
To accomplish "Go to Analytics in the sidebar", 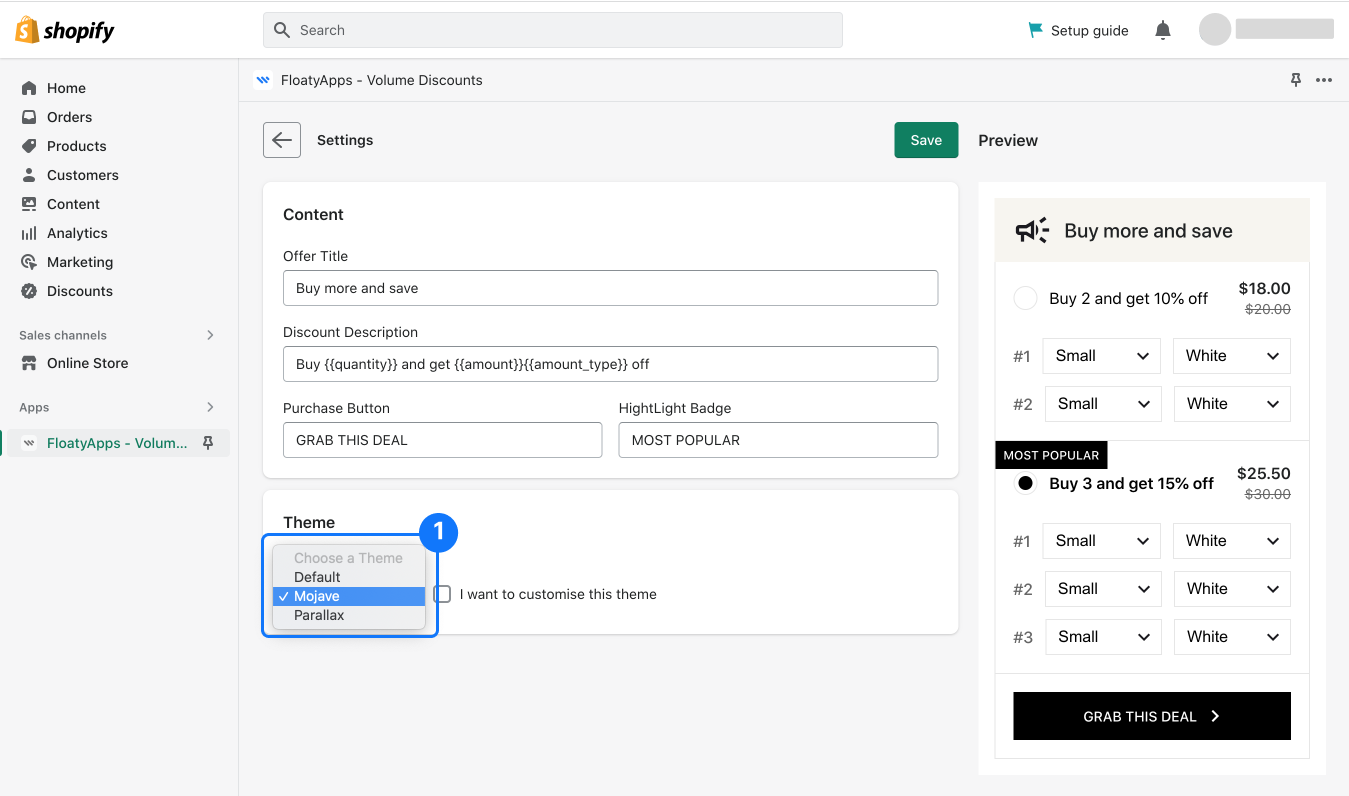I will point(77,233).
